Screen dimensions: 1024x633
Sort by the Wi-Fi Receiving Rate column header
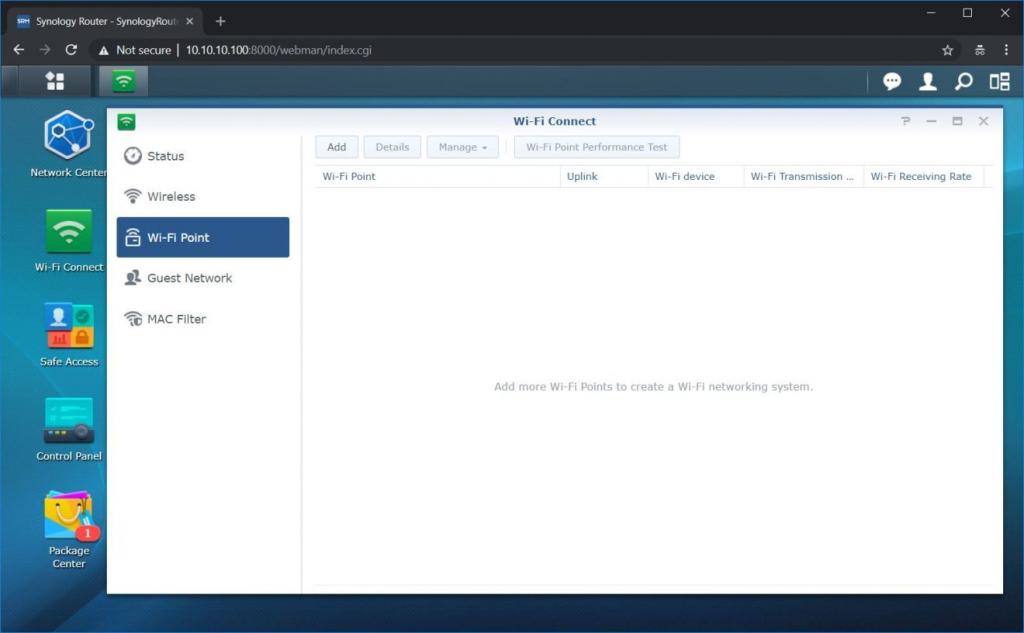(923, 176)
